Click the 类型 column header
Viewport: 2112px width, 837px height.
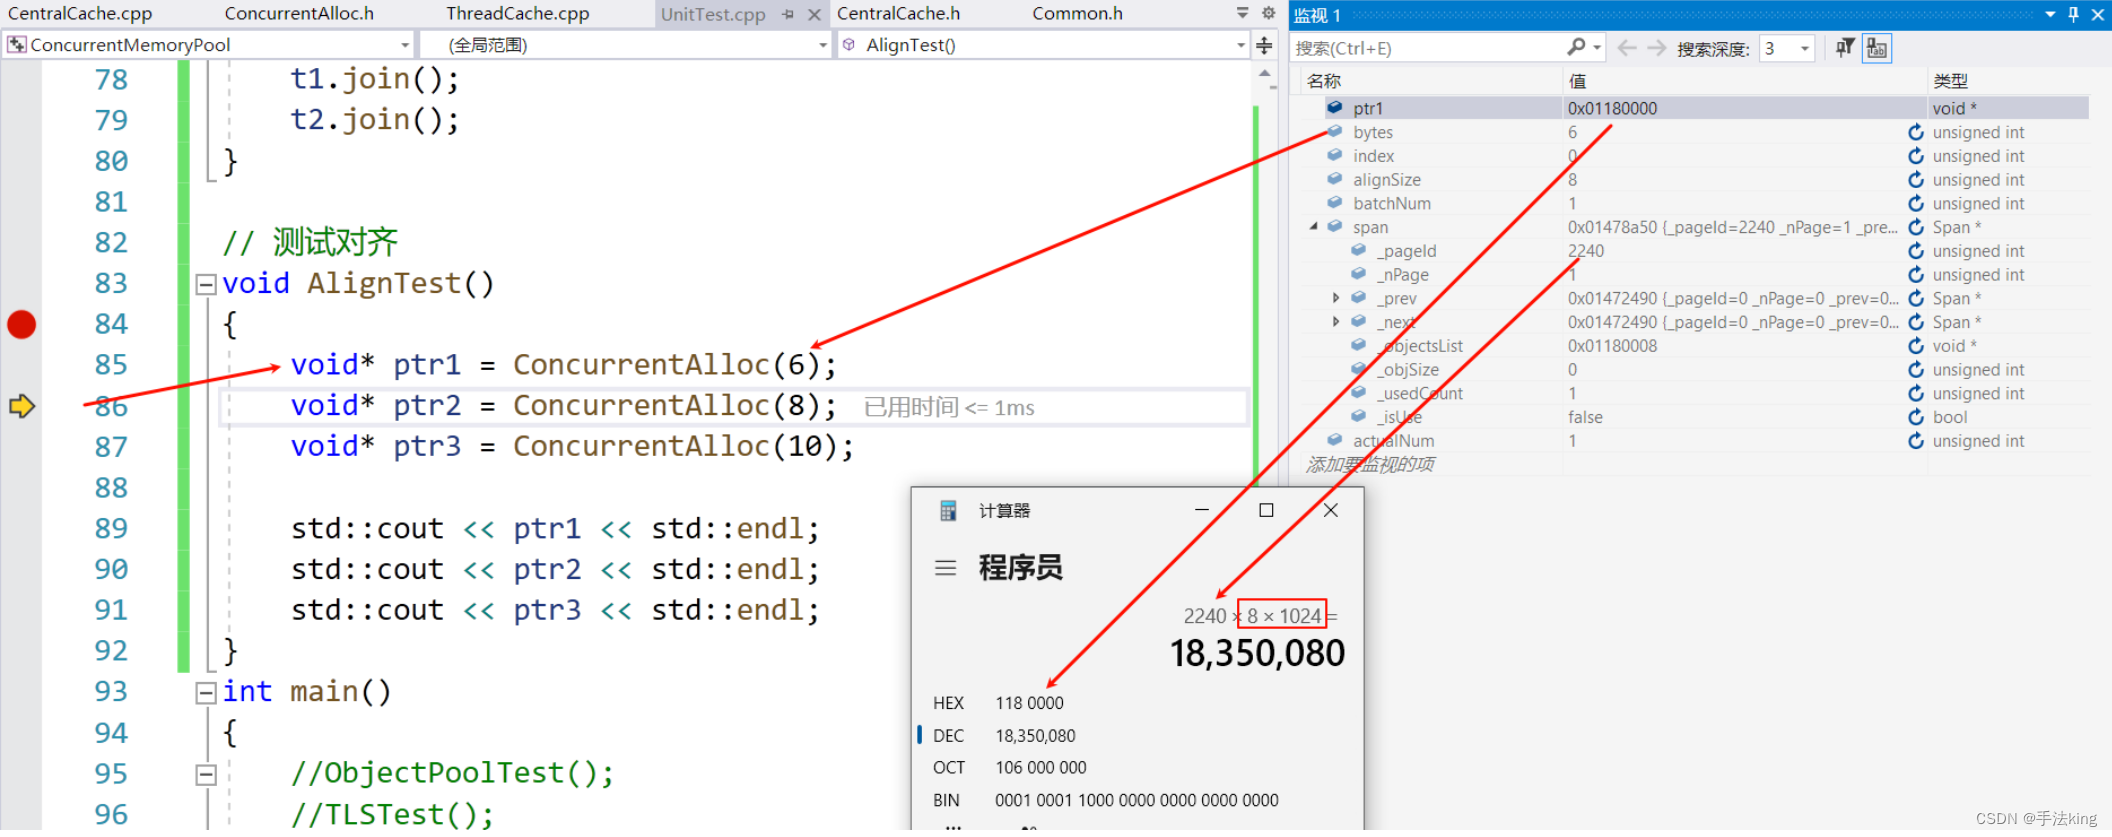(1950, 81)
